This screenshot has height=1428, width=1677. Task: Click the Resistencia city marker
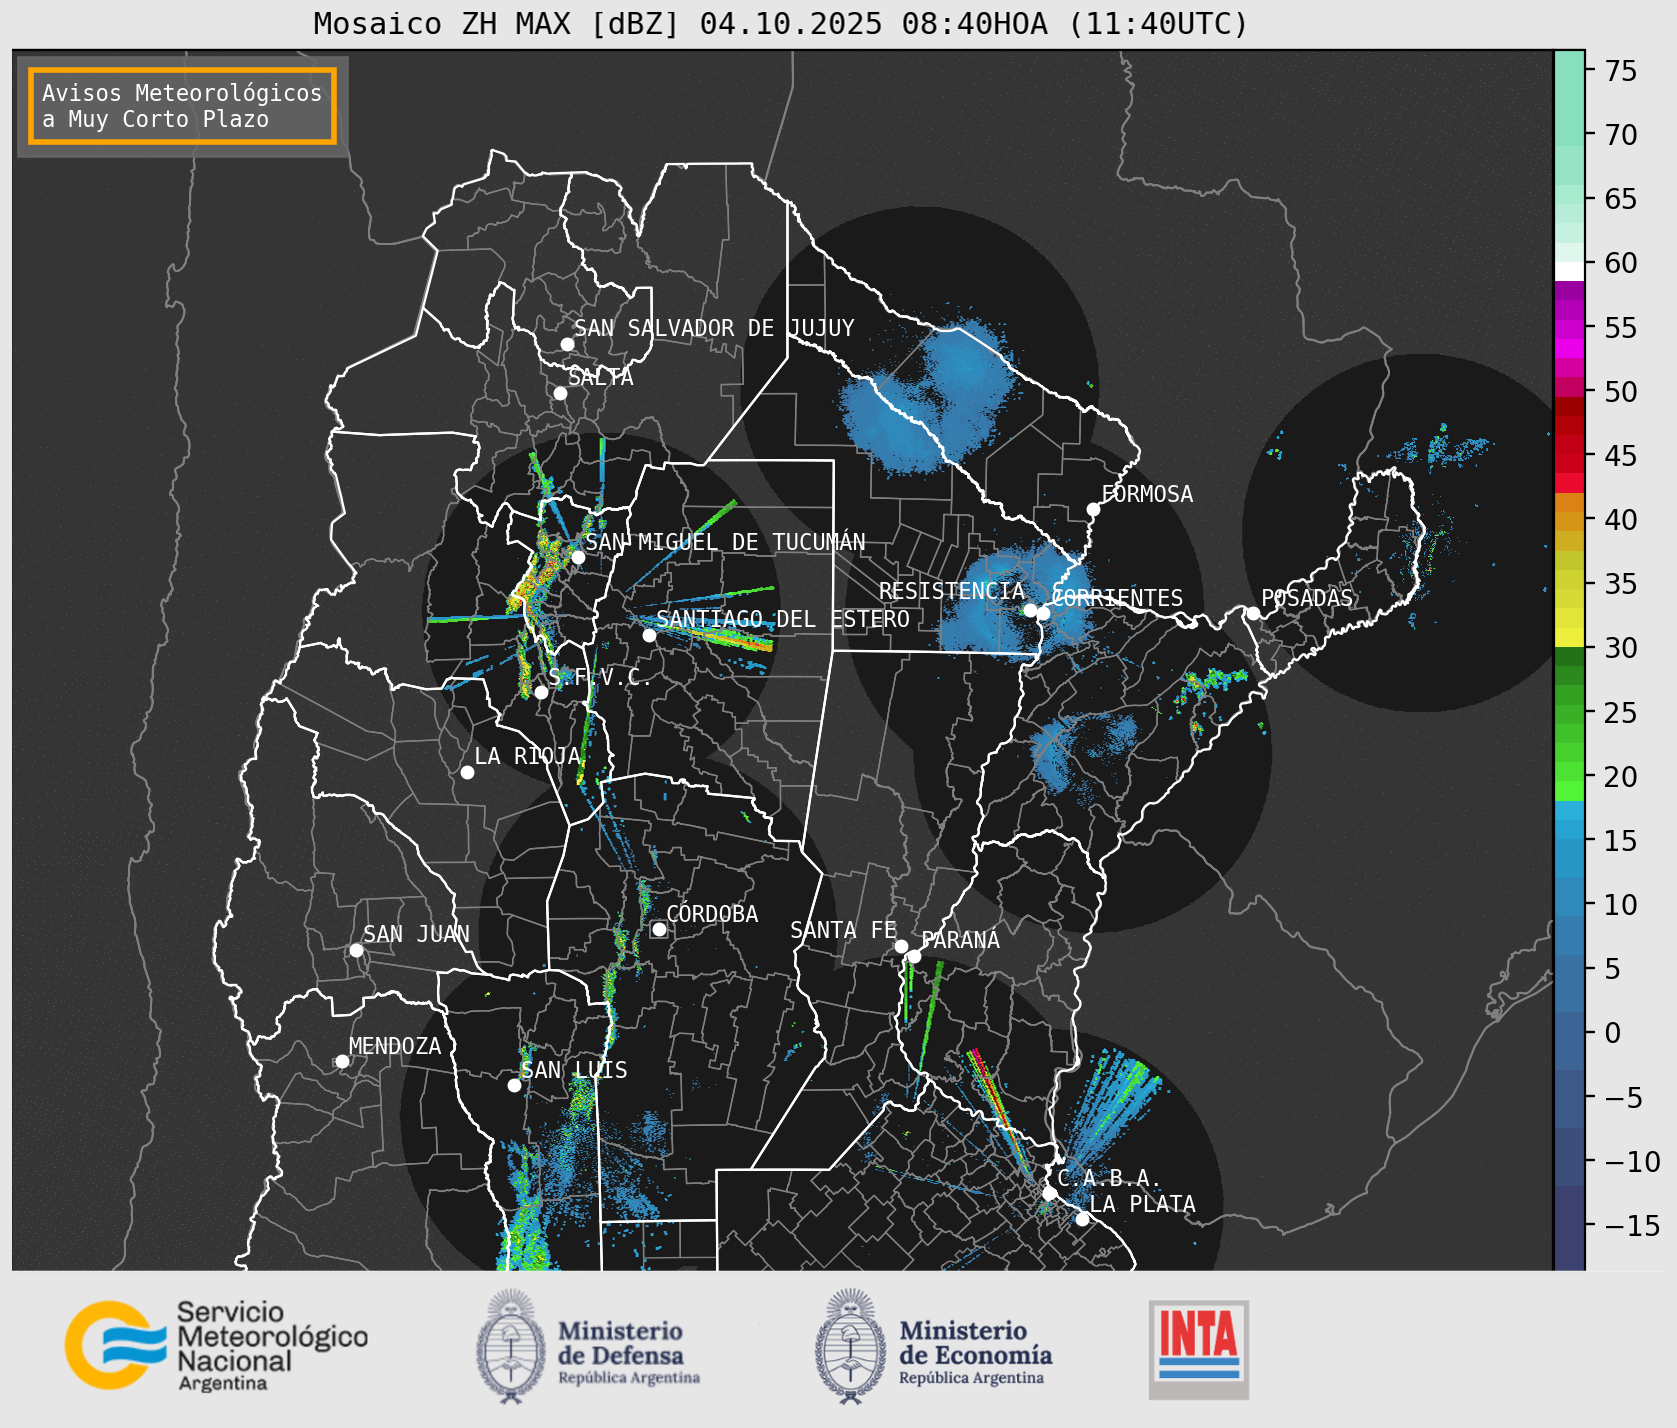[1030, 610]
